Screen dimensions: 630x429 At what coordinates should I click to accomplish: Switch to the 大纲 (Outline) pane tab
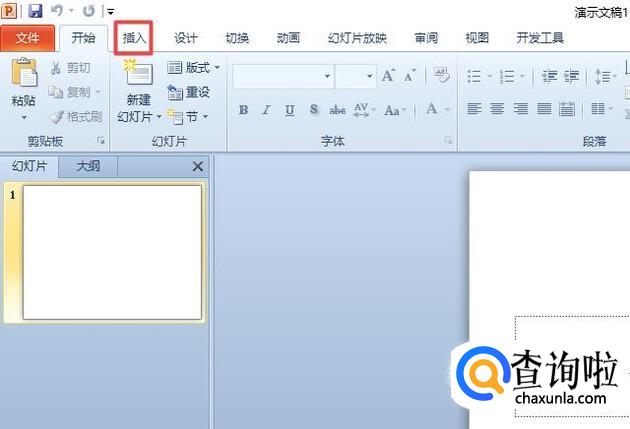click(88, 166)
